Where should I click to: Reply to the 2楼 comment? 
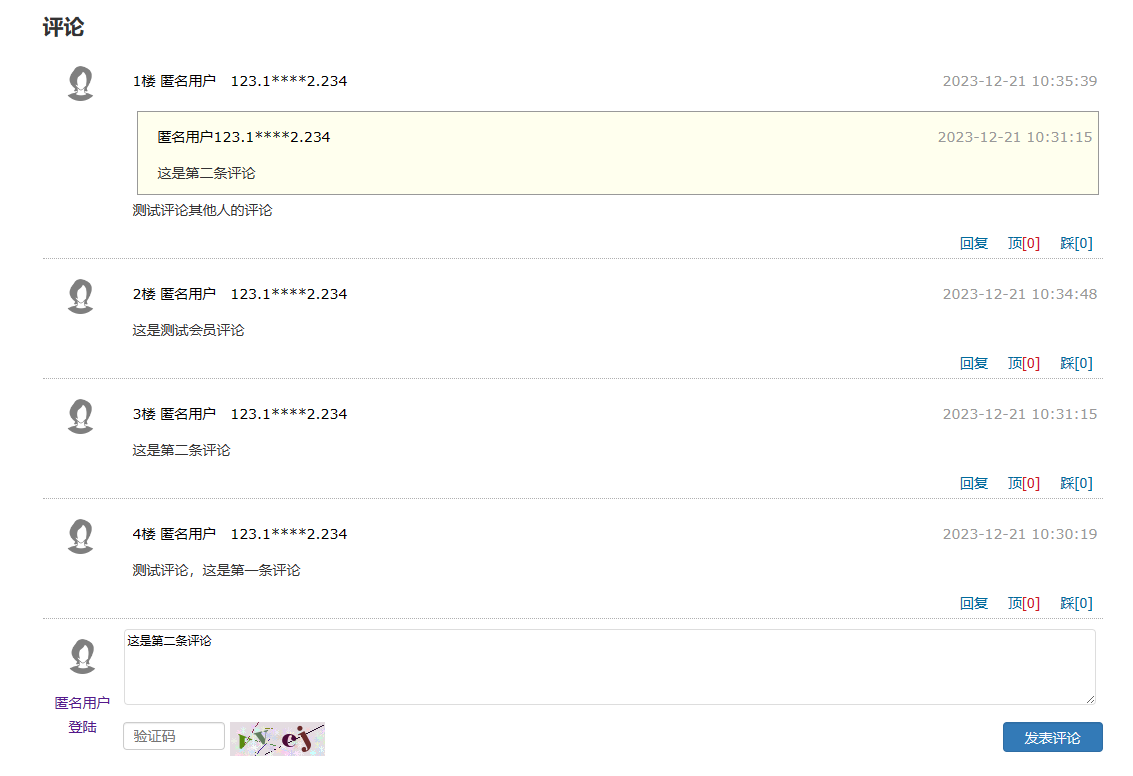[x=973, y=363]
